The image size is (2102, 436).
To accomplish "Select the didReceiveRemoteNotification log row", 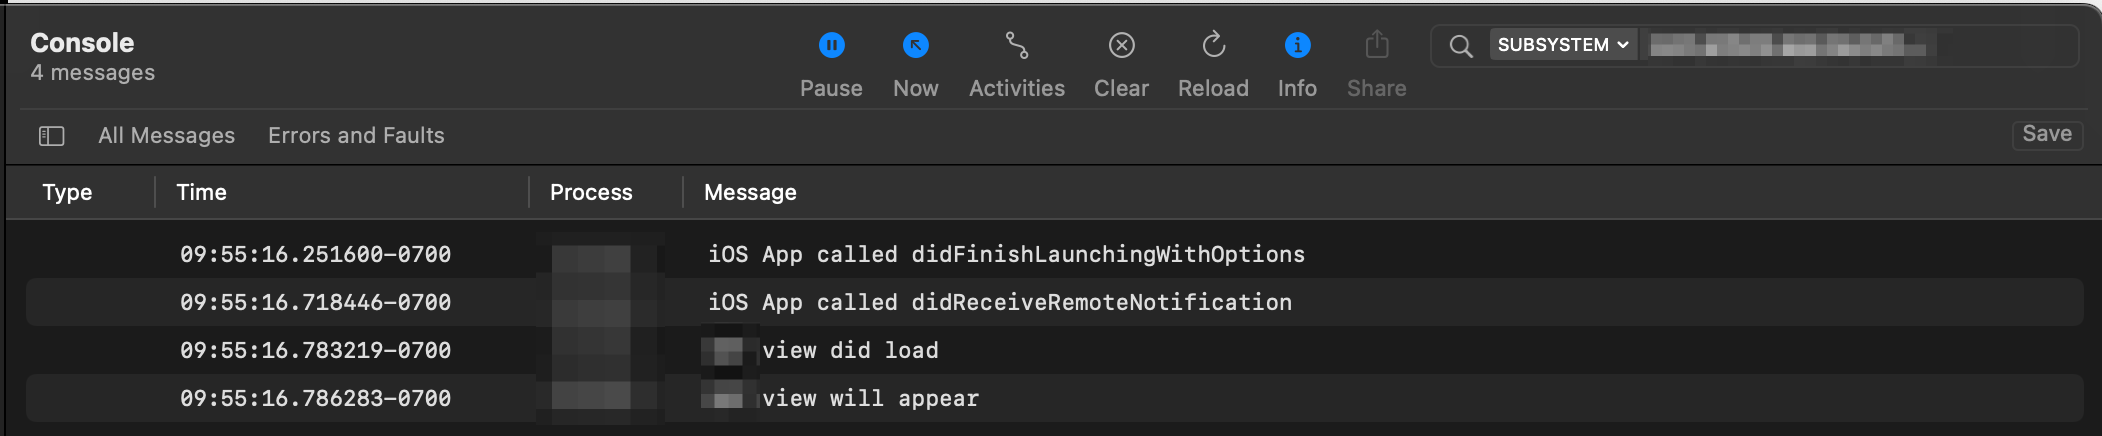I will coord(1000,303).
